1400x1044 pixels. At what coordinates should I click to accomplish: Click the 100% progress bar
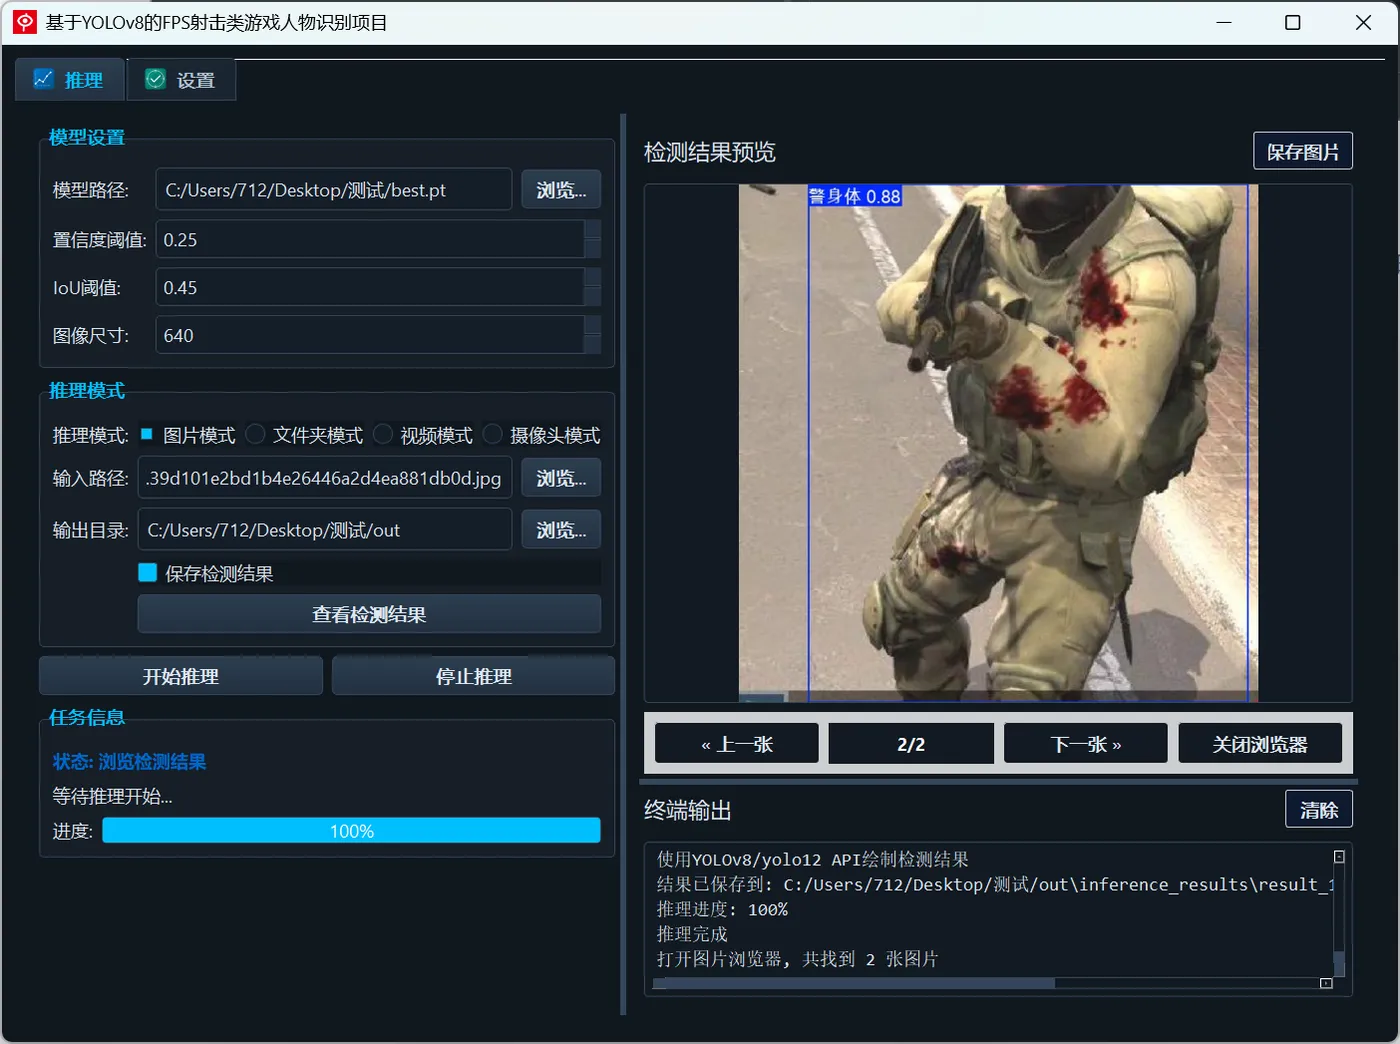(351, 830)
